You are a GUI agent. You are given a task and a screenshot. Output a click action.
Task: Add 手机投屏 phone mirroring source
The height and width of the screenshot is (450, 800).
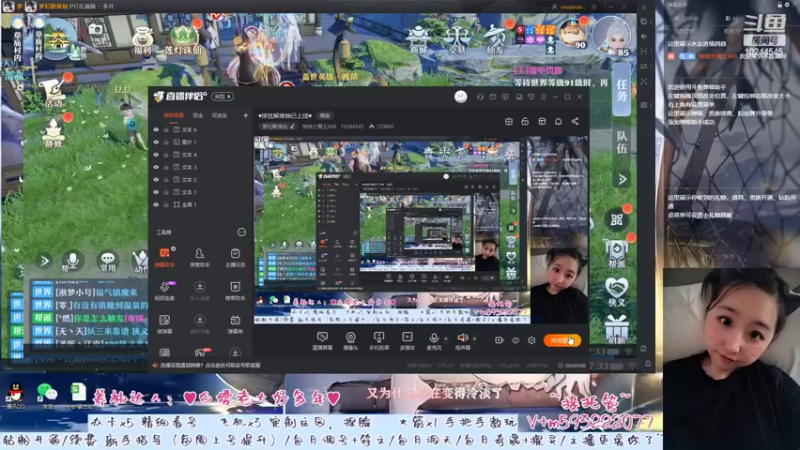pyautogui.click(x=379, y=341)
